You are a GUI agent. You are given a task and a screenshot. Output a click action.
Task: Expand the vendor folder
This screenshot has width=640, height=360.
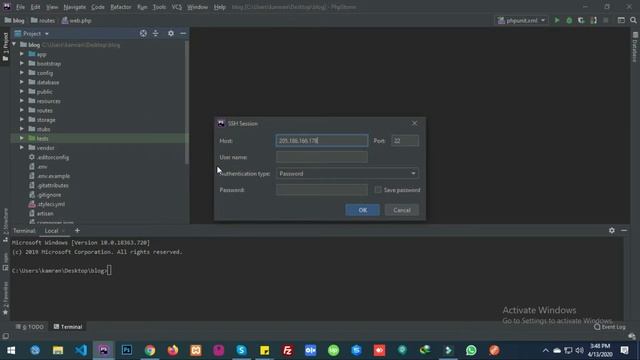(22, 148)
